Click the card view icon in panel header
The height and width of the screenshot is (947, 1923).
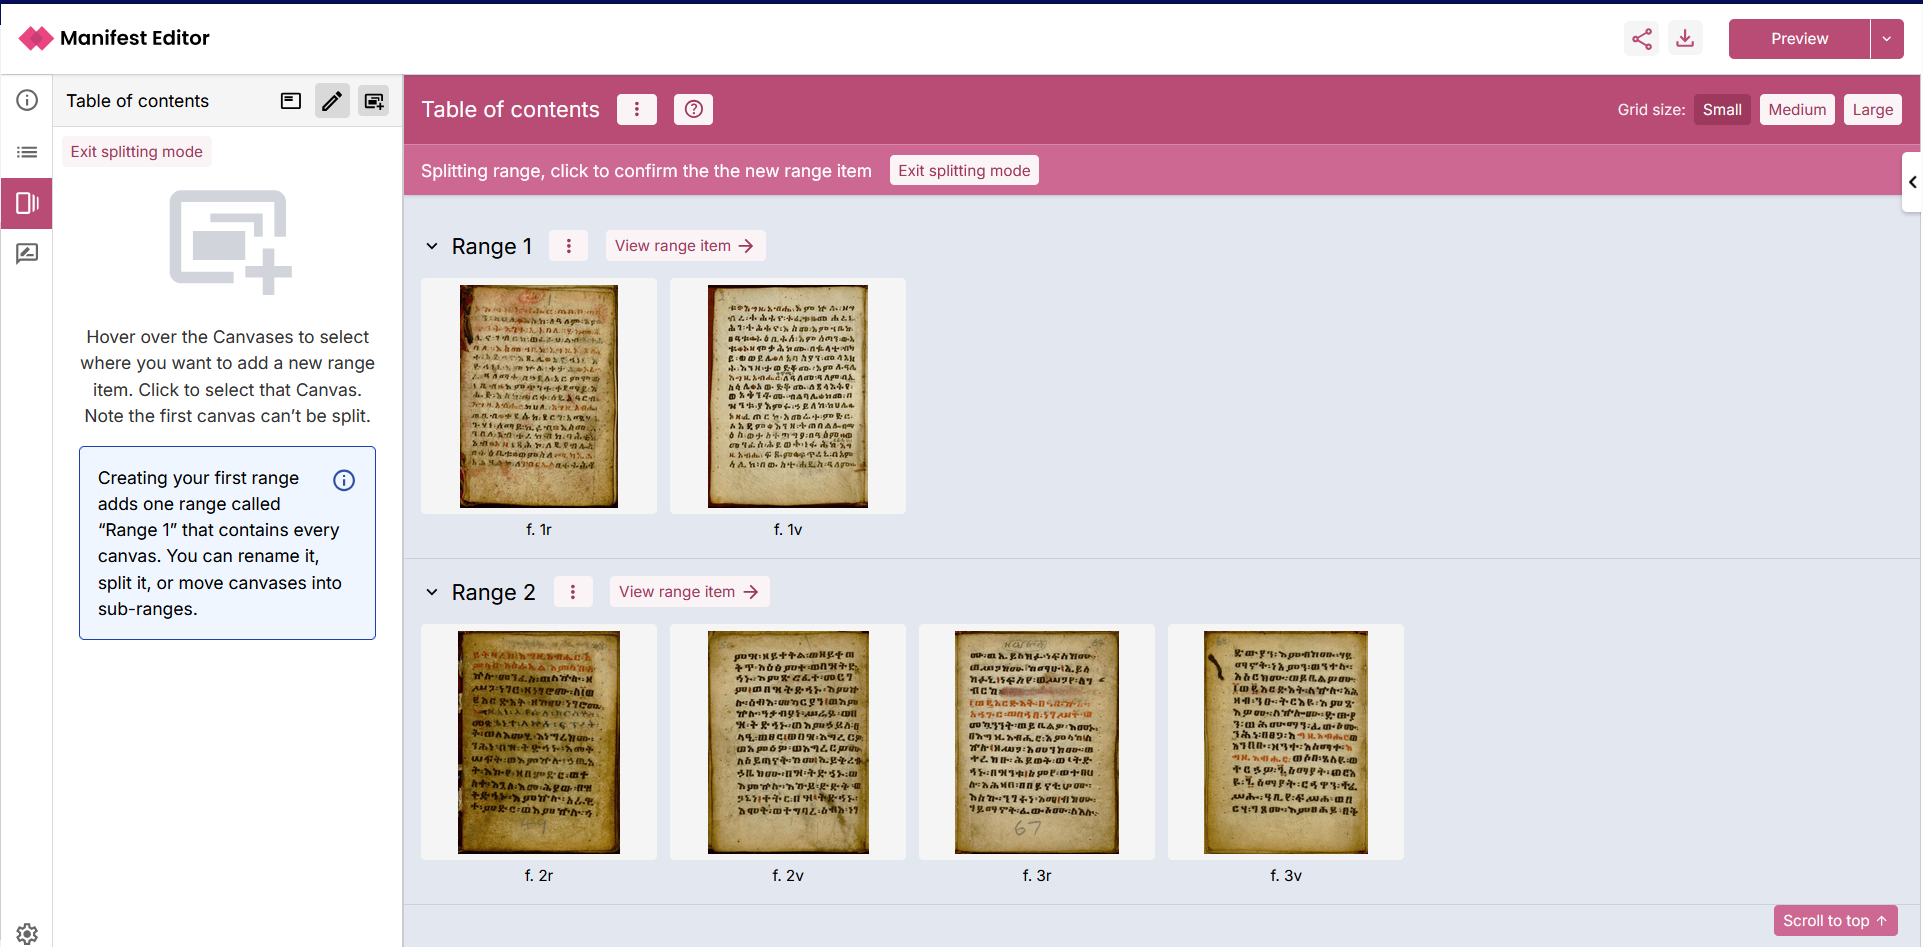[291, 101]
